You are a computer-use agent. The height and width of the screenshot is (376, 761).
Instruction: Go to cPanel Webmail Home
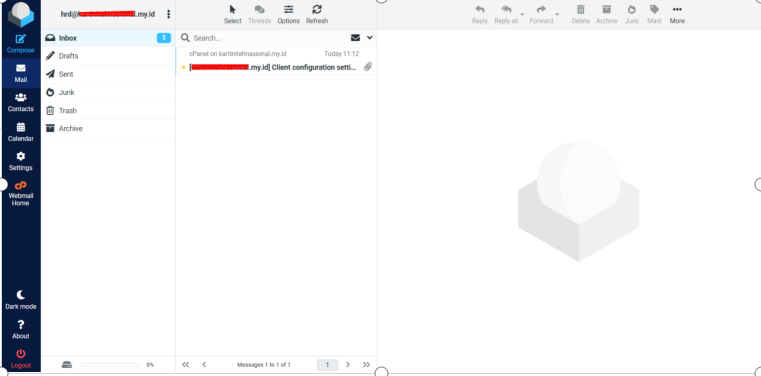coord(20,193)
